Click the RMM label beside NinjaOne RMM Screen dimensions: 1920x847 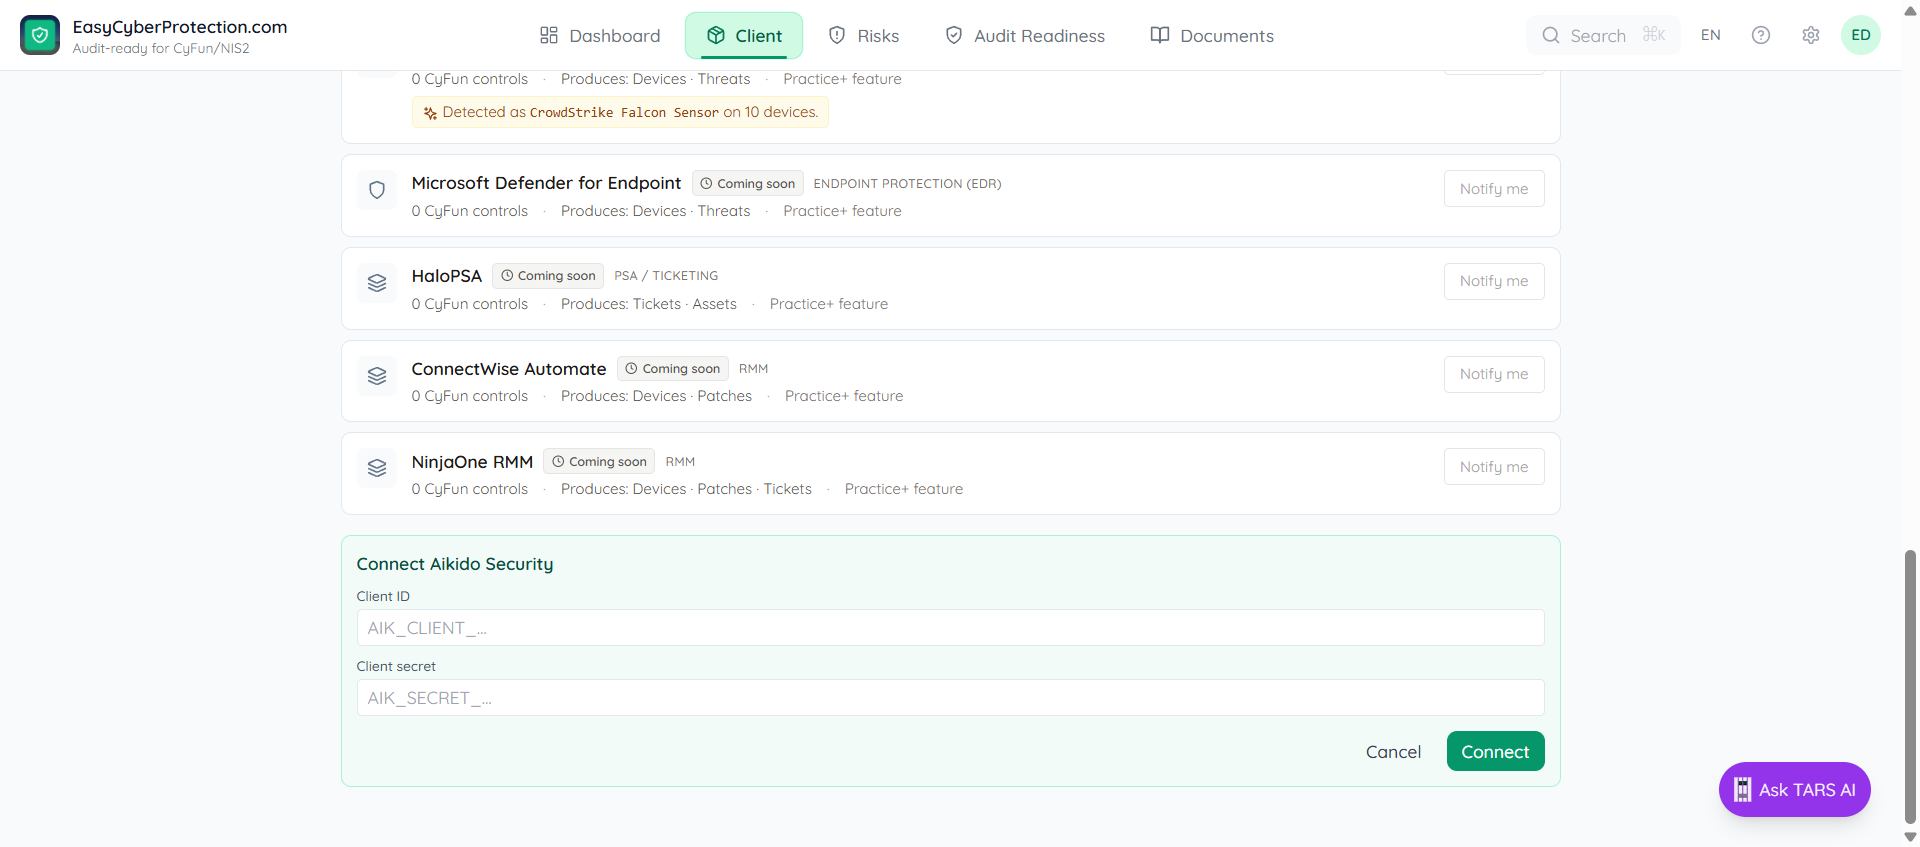pos(680,462)
